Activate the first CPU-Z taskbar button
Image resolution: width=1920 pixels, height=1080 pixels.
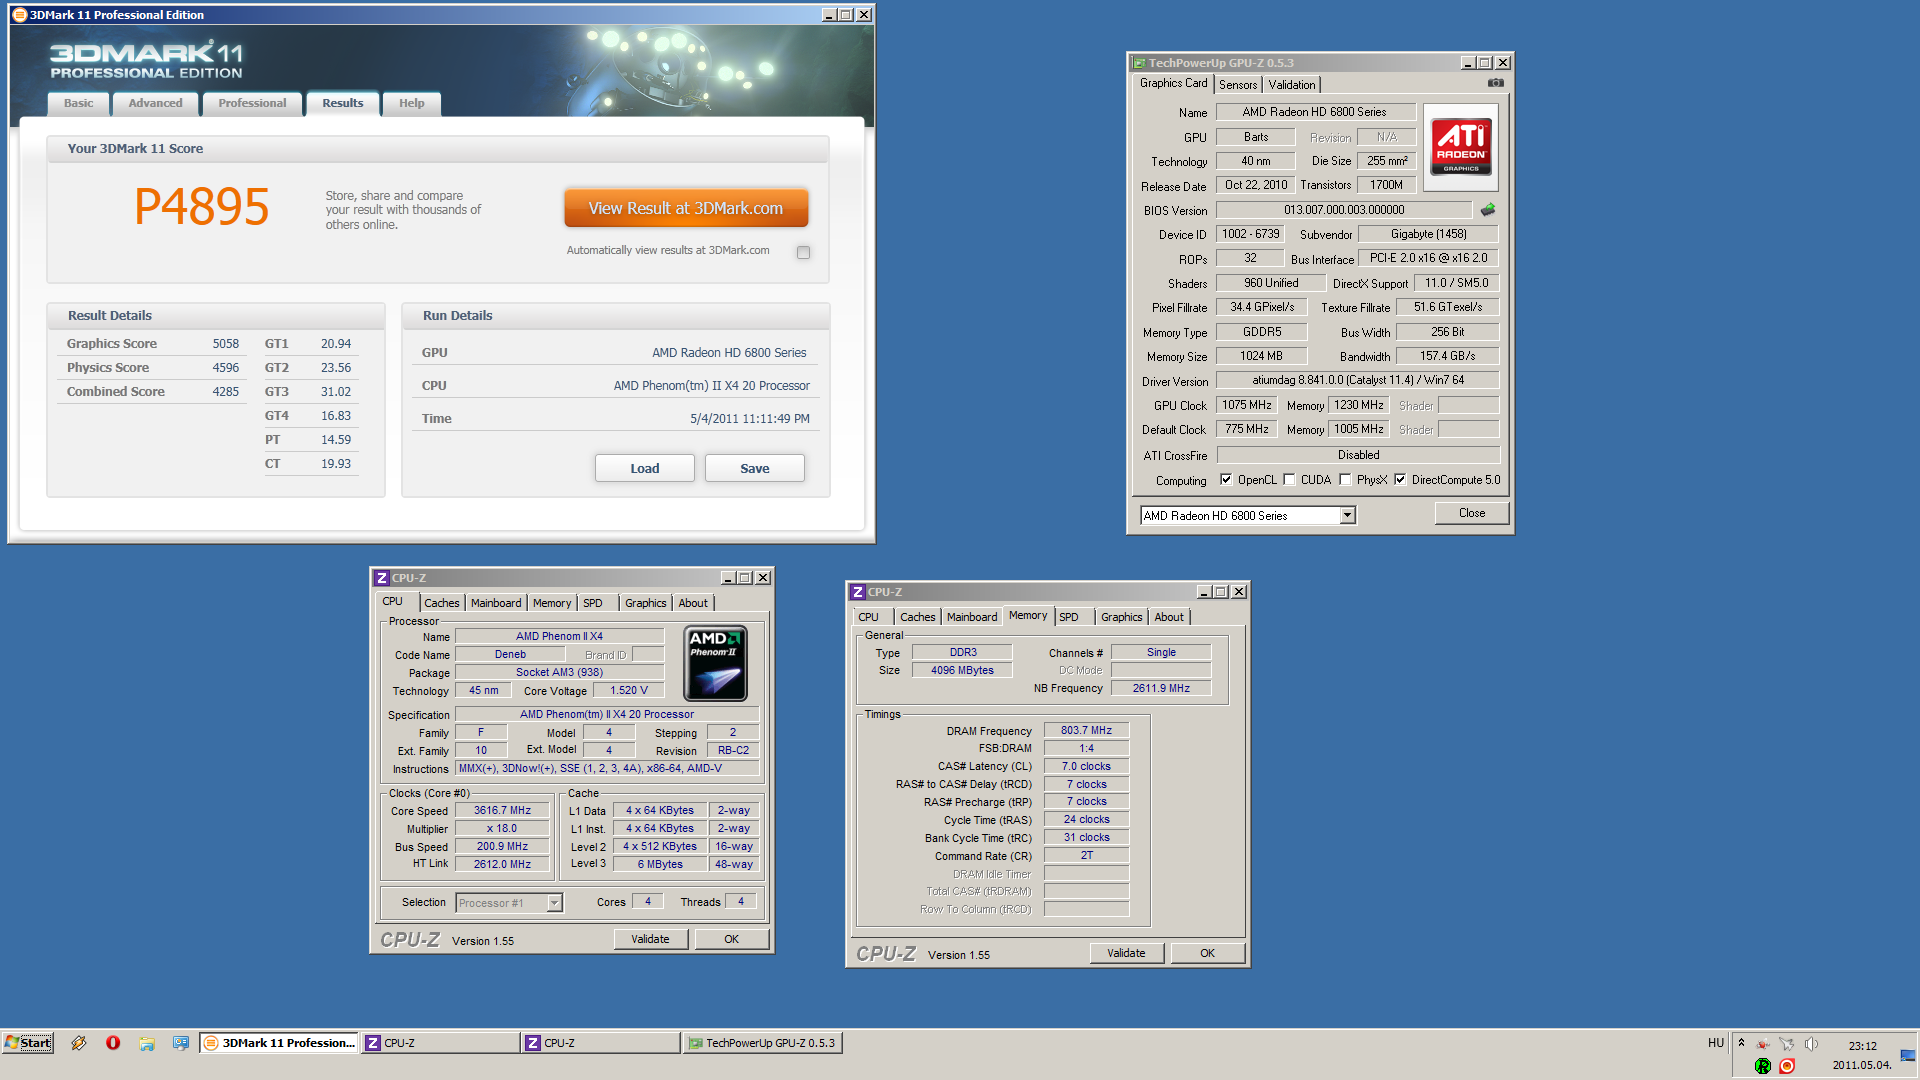(440, 1043)
